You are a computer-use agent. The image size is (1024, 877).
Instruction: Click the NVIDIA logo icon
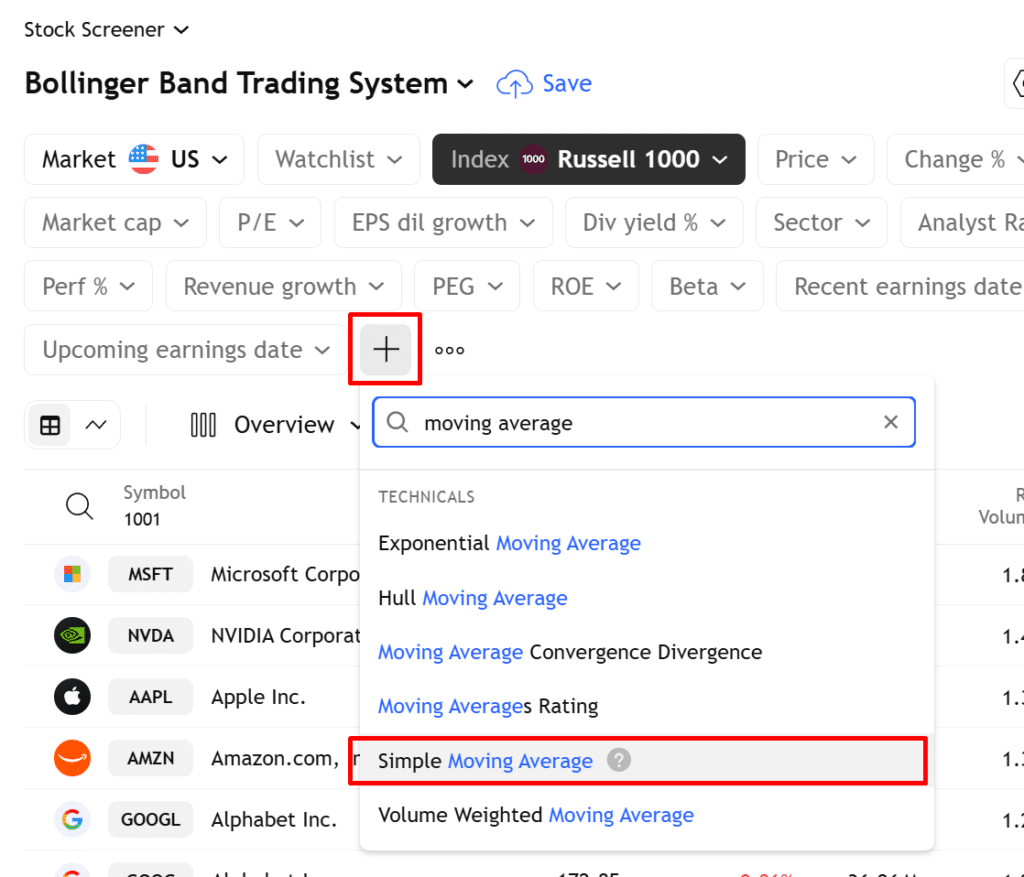(72, 636)
